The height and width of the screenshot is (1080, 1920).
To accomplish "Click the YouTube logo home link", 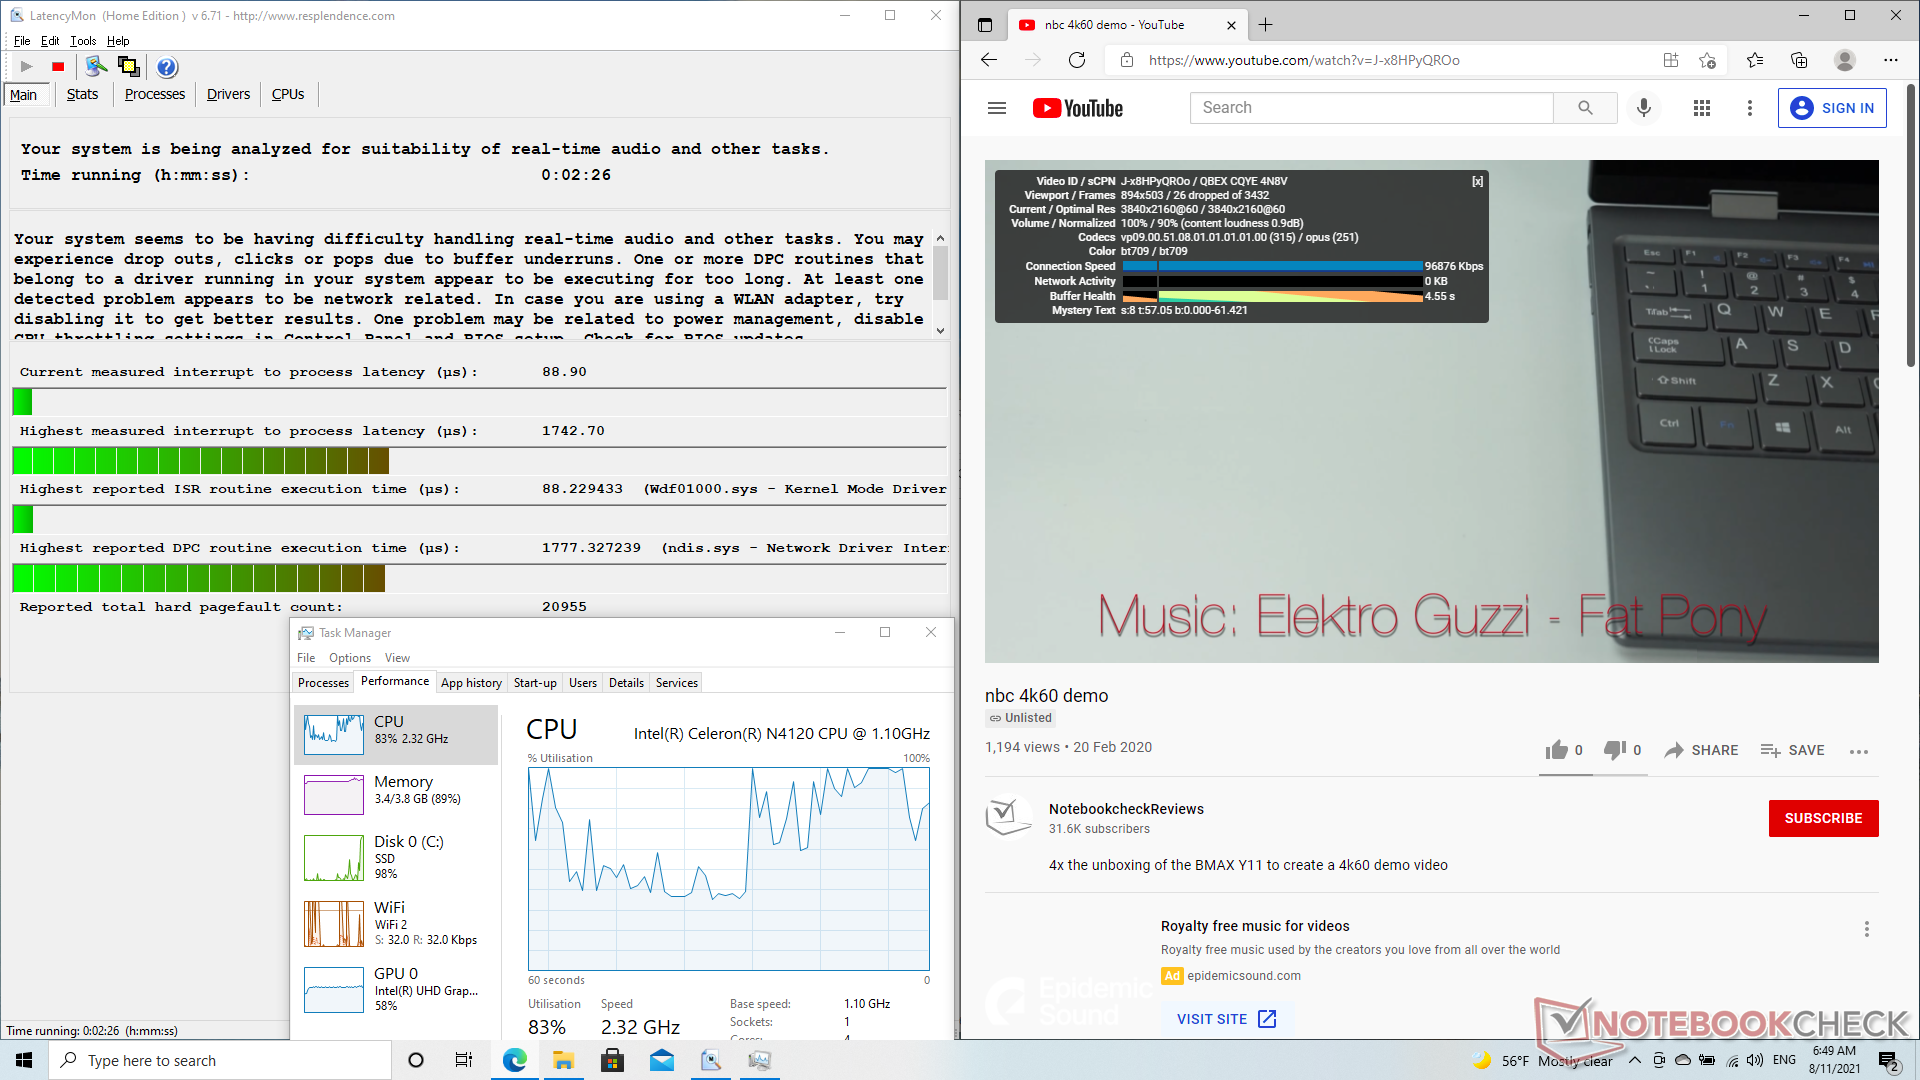I will click(x=1077, y=108).
